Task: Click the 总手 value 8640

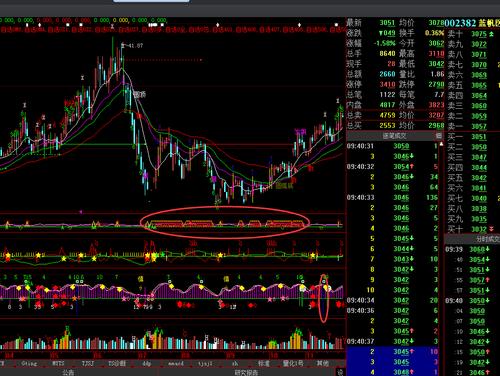Action: coord(387,54)
